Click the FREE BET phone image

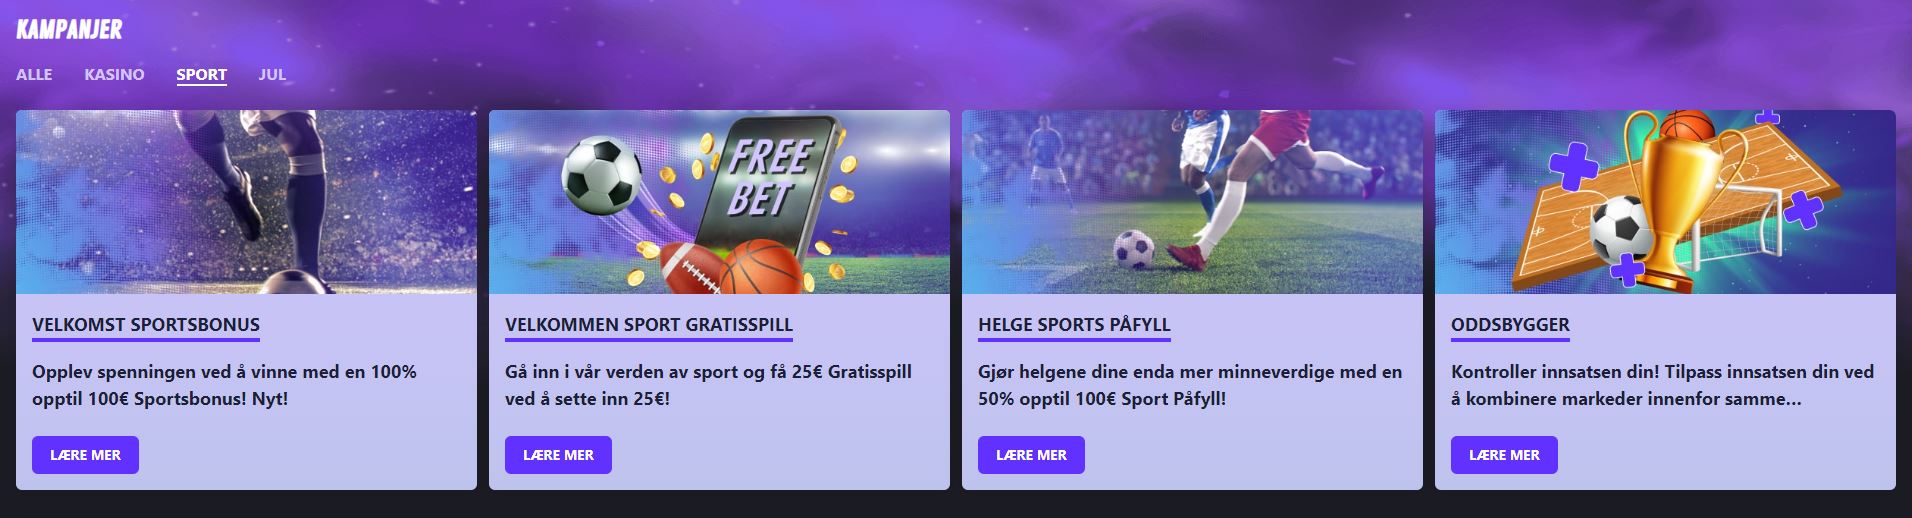(x=765, y=185)
